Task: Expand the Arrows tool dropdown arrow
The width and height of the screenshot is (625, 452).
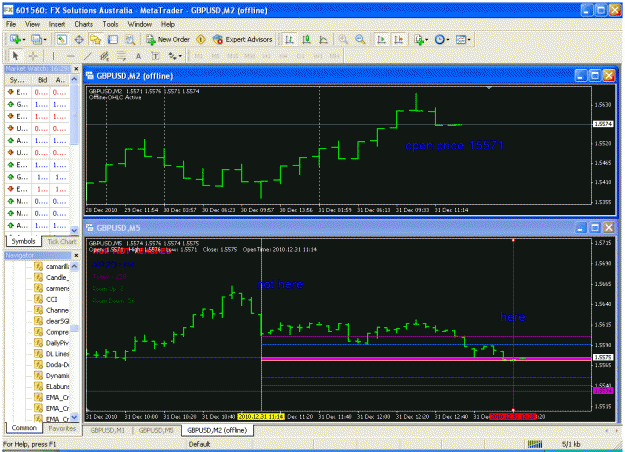Action: (180, 56)
